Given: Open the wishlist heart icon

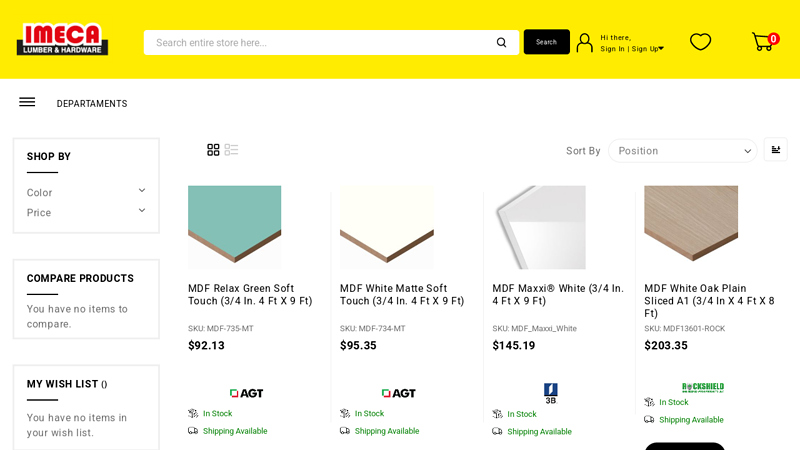Looking at the screenshot, I should tap(700, 42).
